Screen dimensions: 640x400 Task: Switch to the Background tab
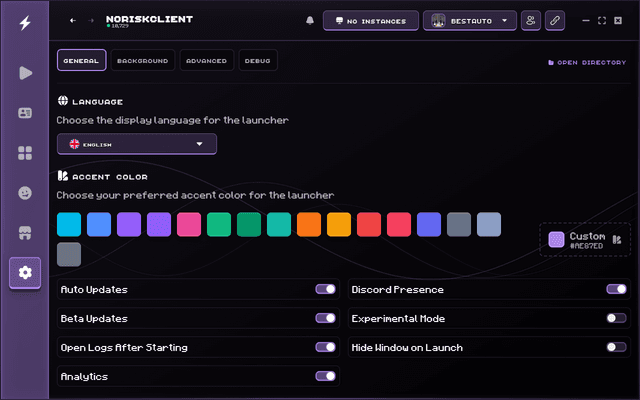click(142, 60)
